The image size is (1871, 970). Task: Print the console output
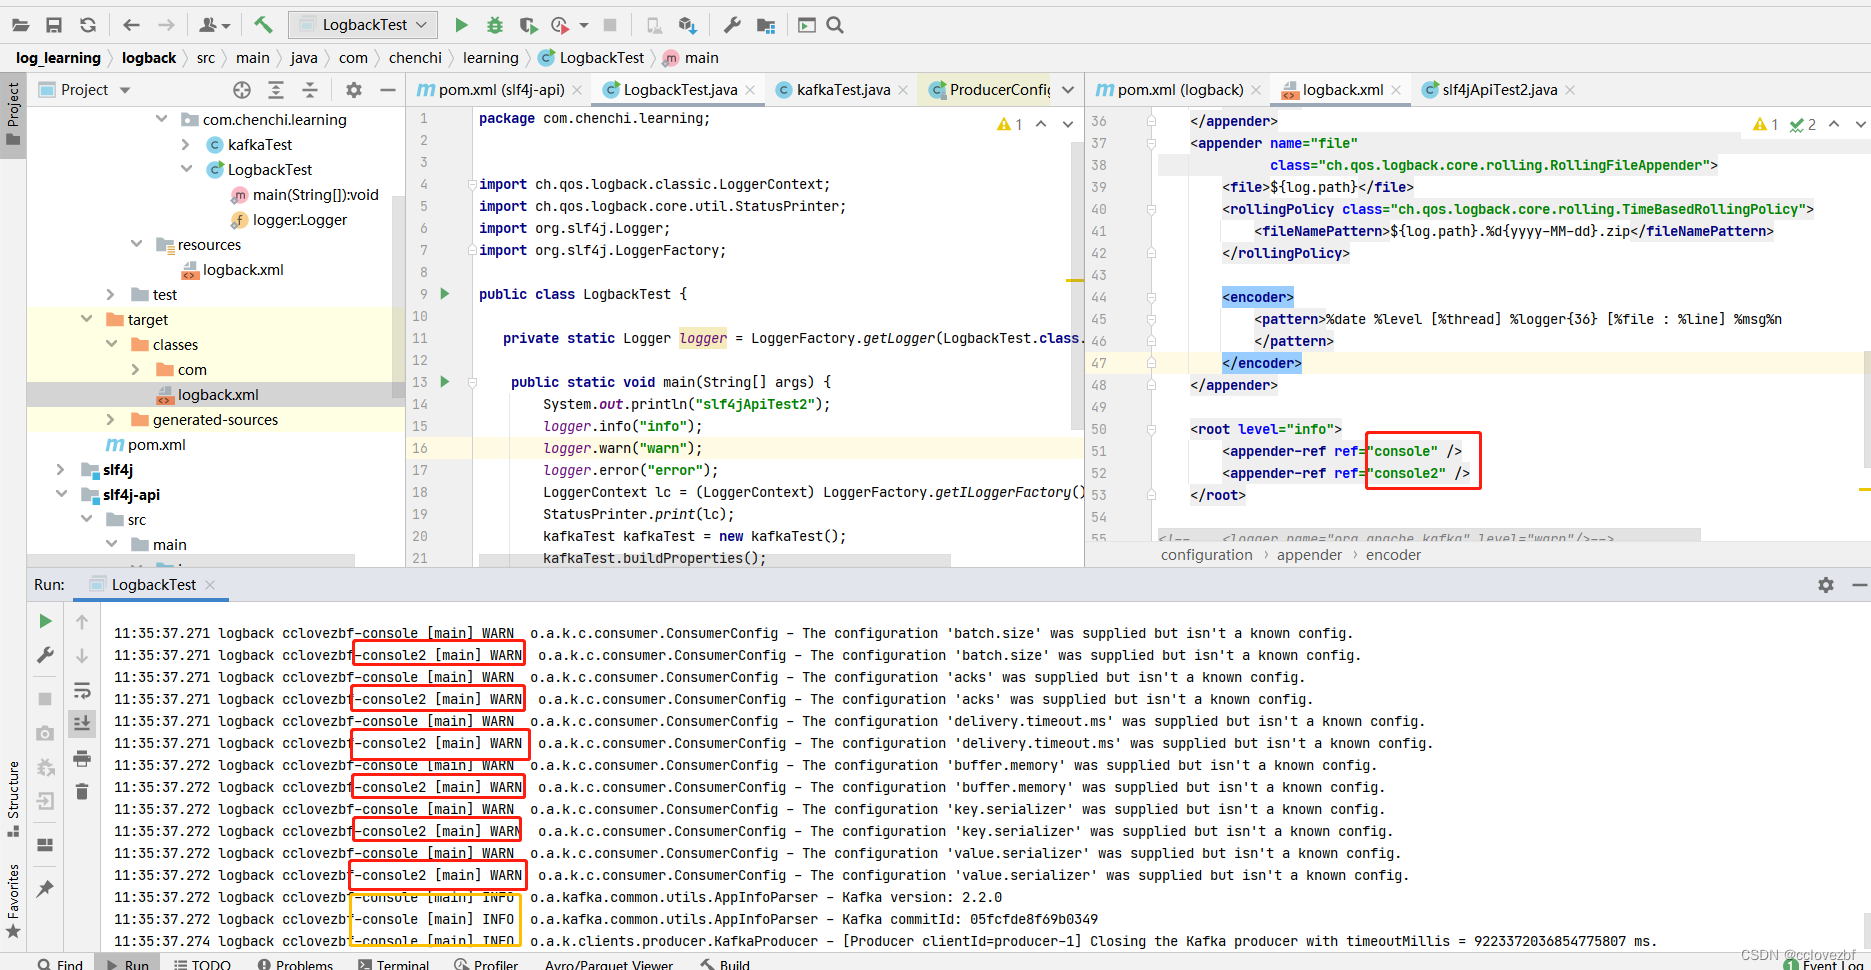coord(82,757)
